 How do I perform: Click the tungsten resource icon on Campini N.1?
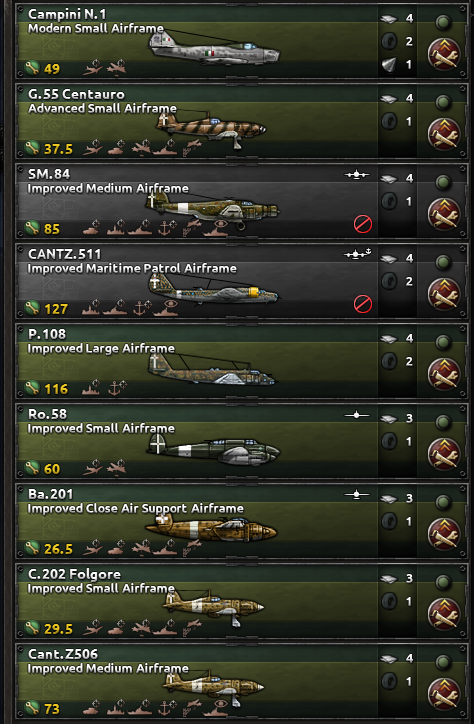[x=389, y=65]
